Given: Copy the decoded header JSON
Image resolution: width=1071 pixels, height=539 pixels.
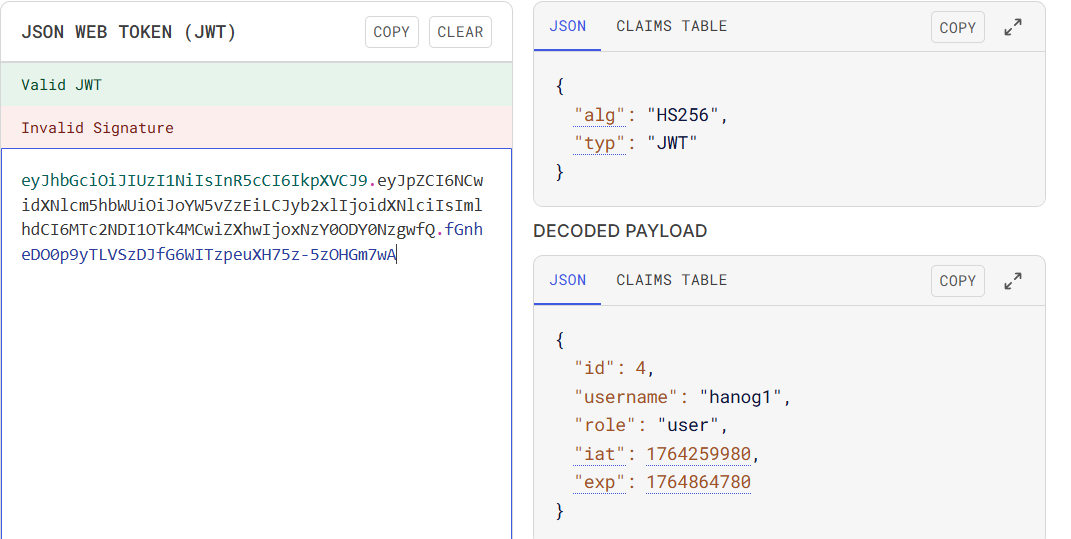Looking at the screenshot, I should coord(957,28).
